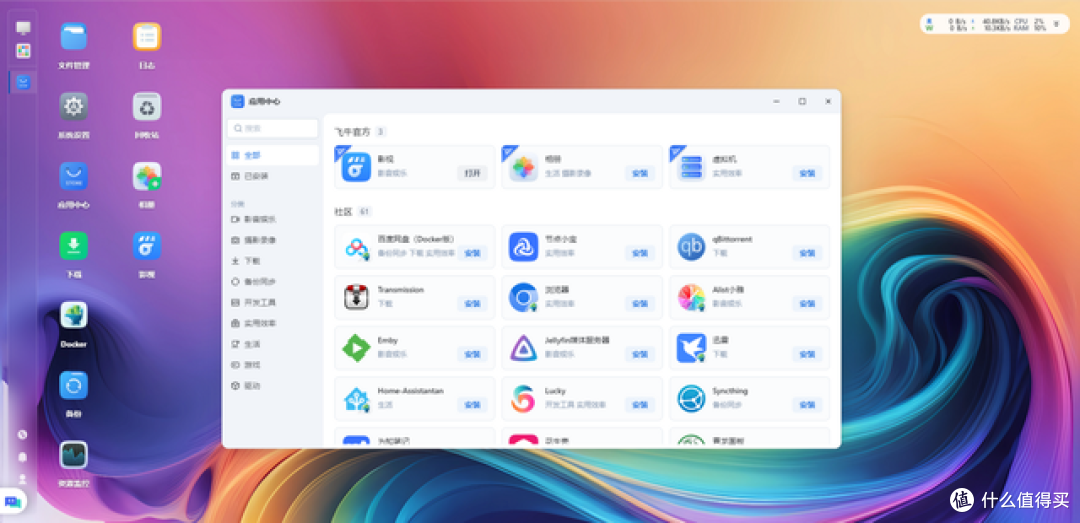Filter by 驱动 category
This screenshot has height=523, width=1080.
tap(273, 386)
